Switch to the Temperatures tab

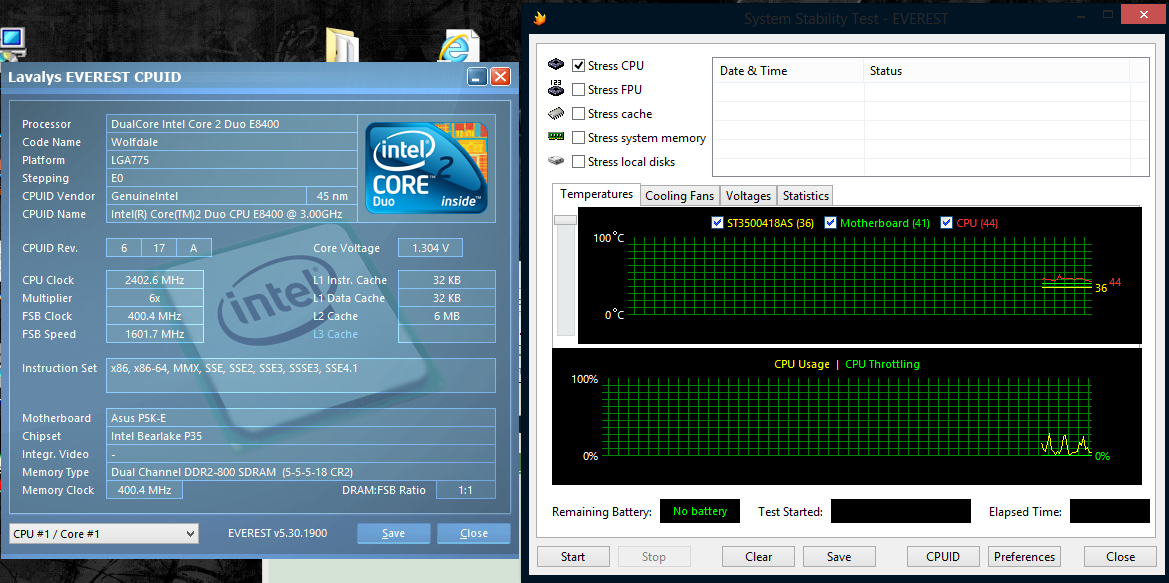click(596, 194)
